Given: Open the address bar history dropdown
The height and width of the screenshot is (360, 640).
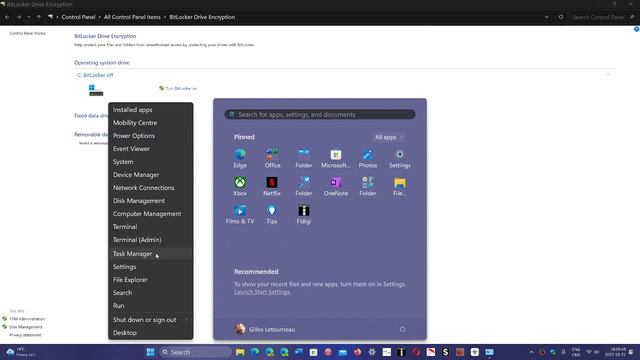Looking at the screenshot, I should [x=547, y=17].
